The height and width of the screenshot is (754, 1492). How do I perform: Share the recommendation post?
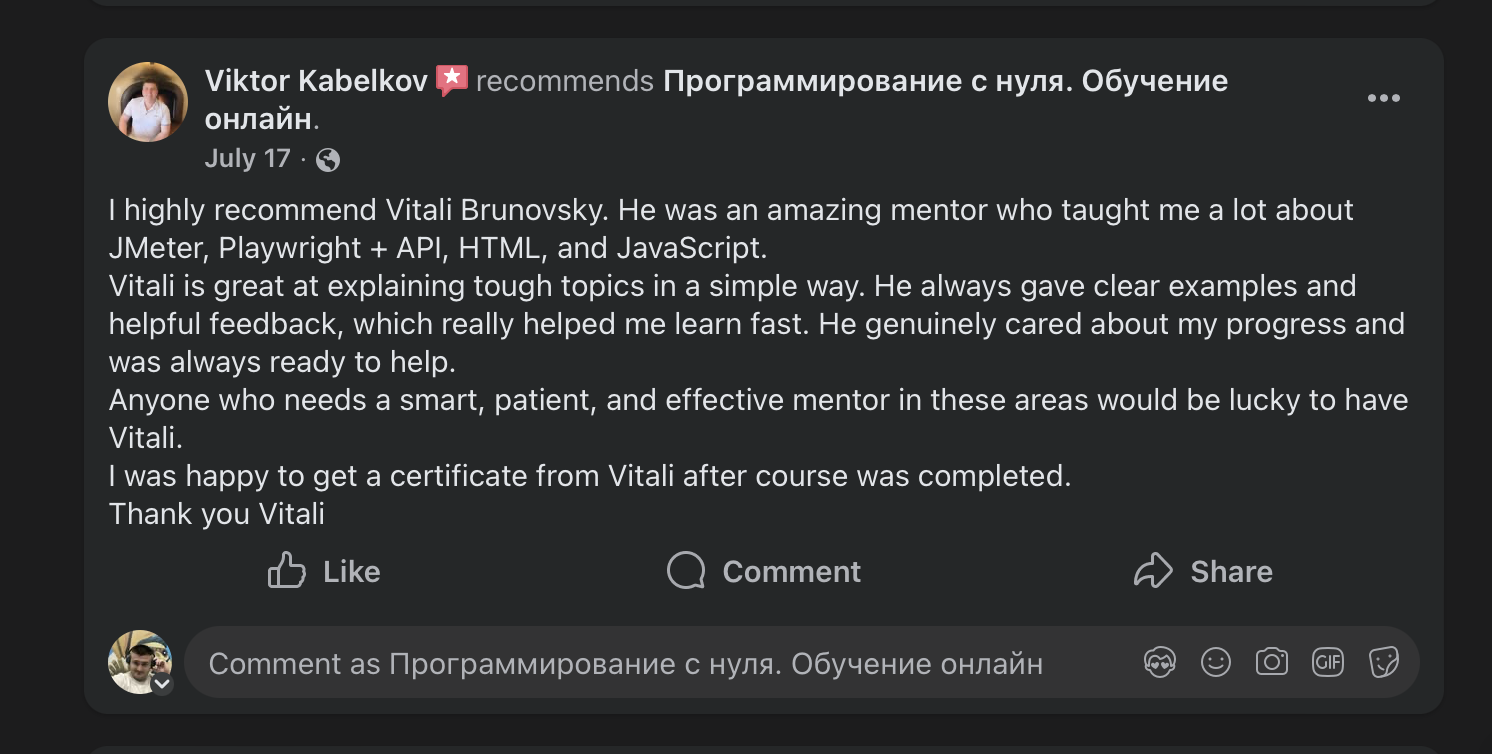click(x=1203, y=571)
